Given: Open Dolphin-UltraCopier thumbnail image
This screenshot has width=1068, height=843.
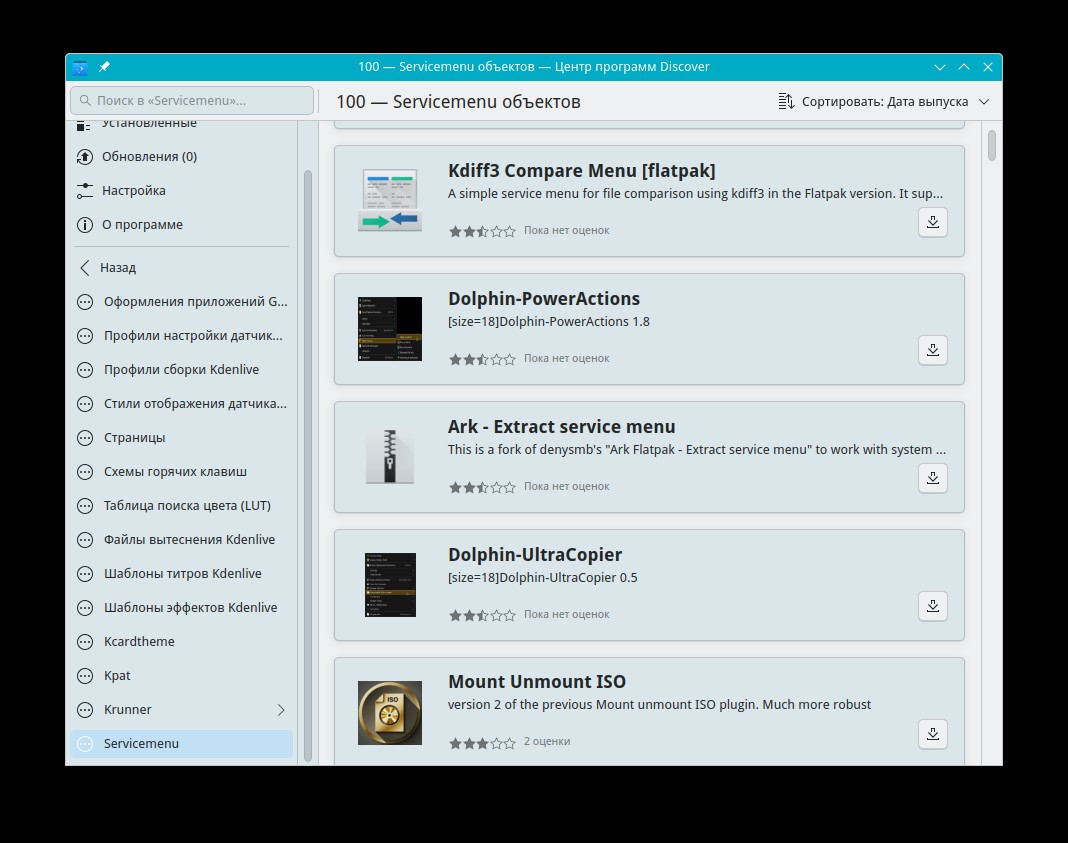Looking at the screenshot, I should [x=390, y=584].
